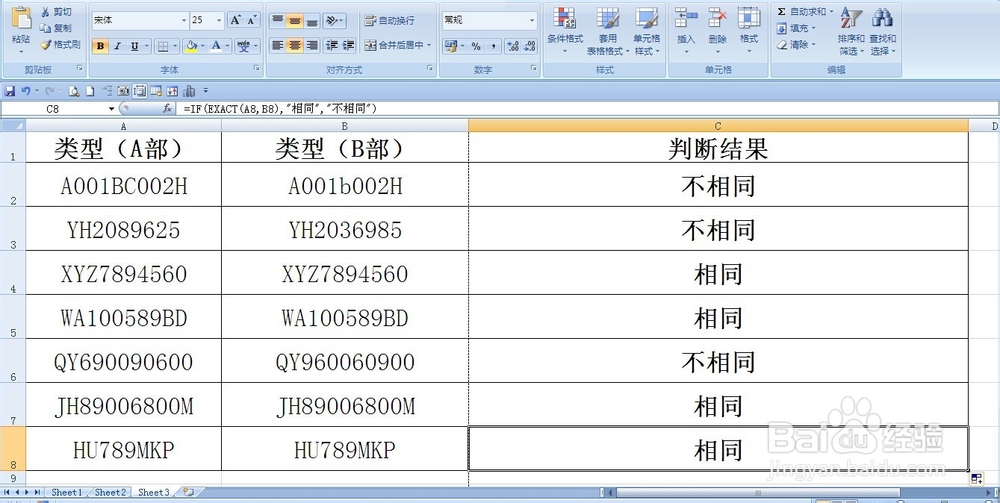Center text horizontally
Image resolution: width=1000 pixels, height=503 pixels.
[294, 45]
